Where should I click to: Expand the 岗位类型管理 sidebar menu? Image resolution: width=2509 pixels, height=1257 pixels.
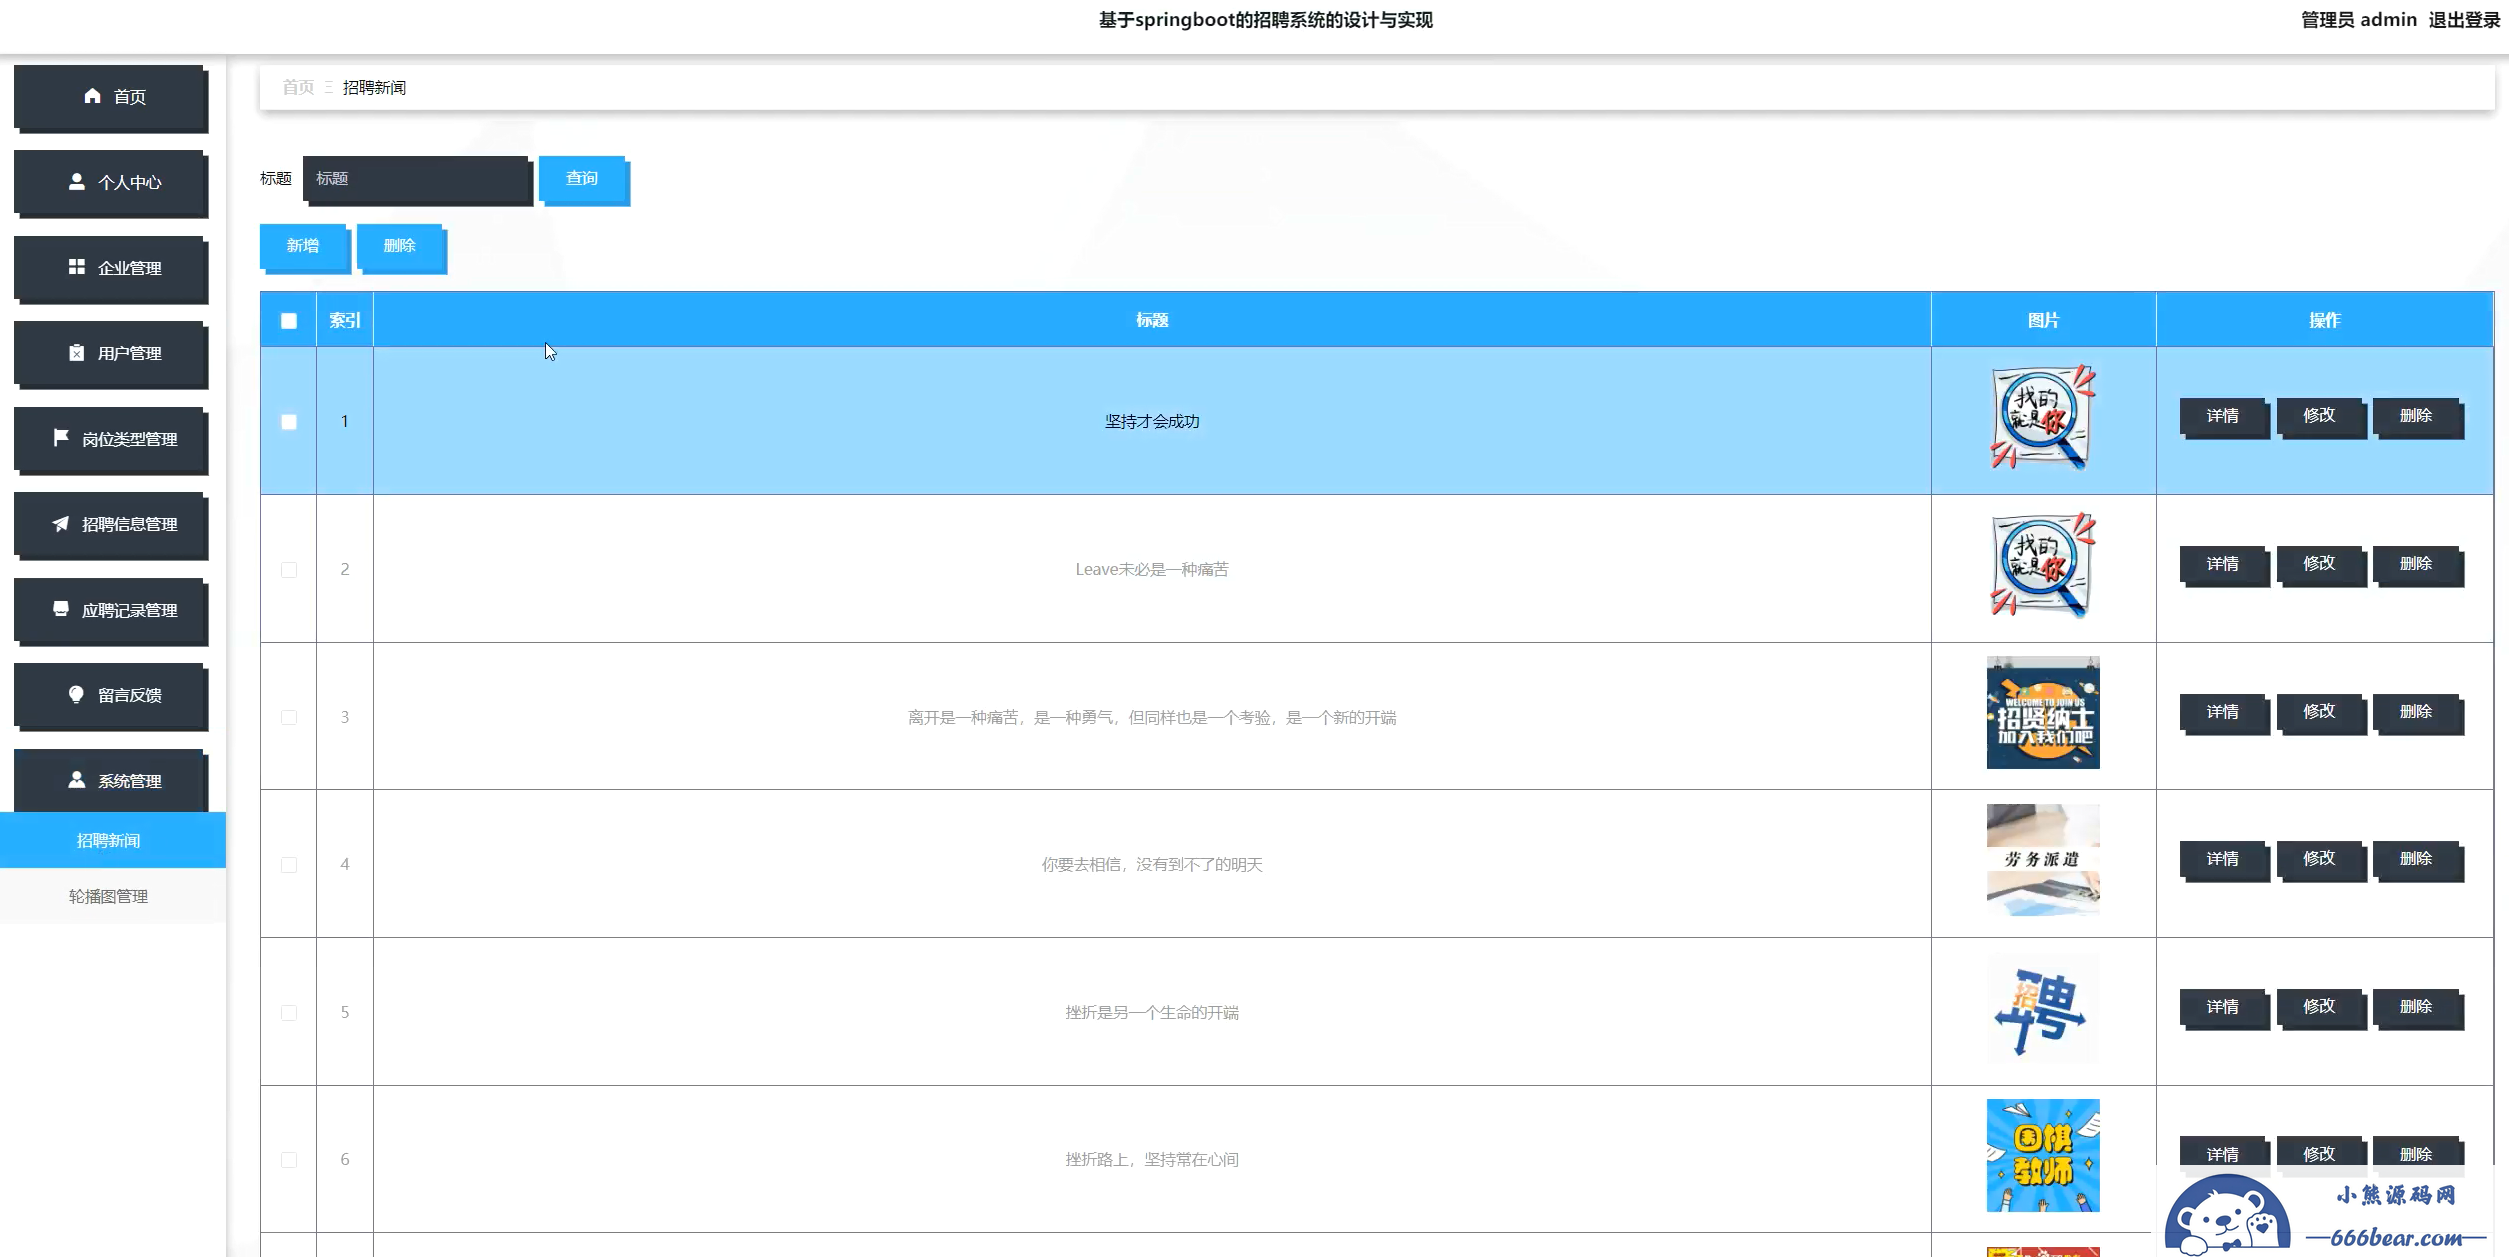coord(111,440)
